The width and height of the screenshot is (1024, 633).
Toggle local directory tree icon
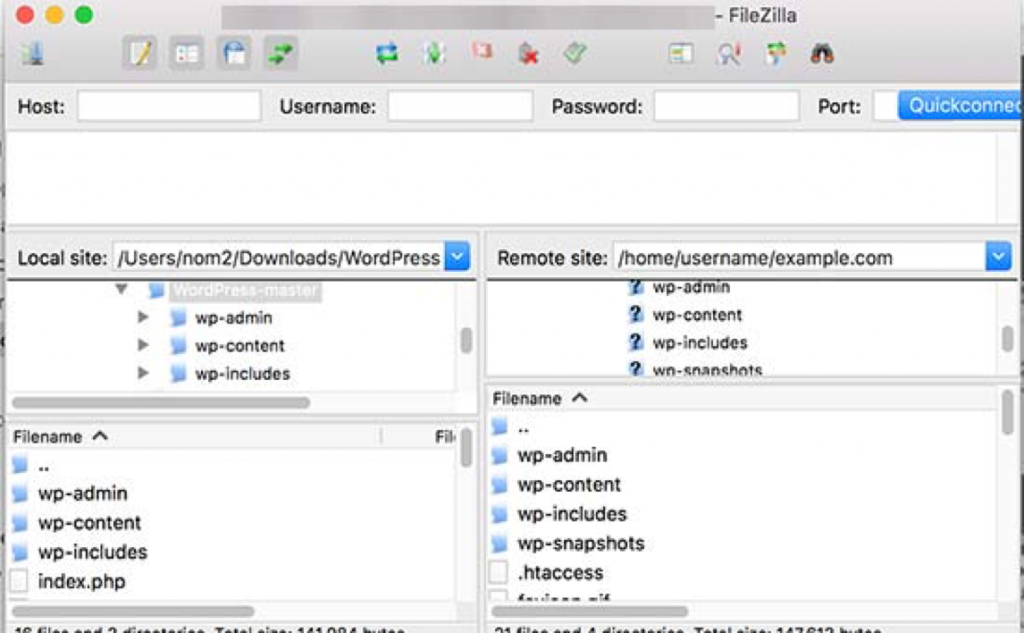point(186,54)
